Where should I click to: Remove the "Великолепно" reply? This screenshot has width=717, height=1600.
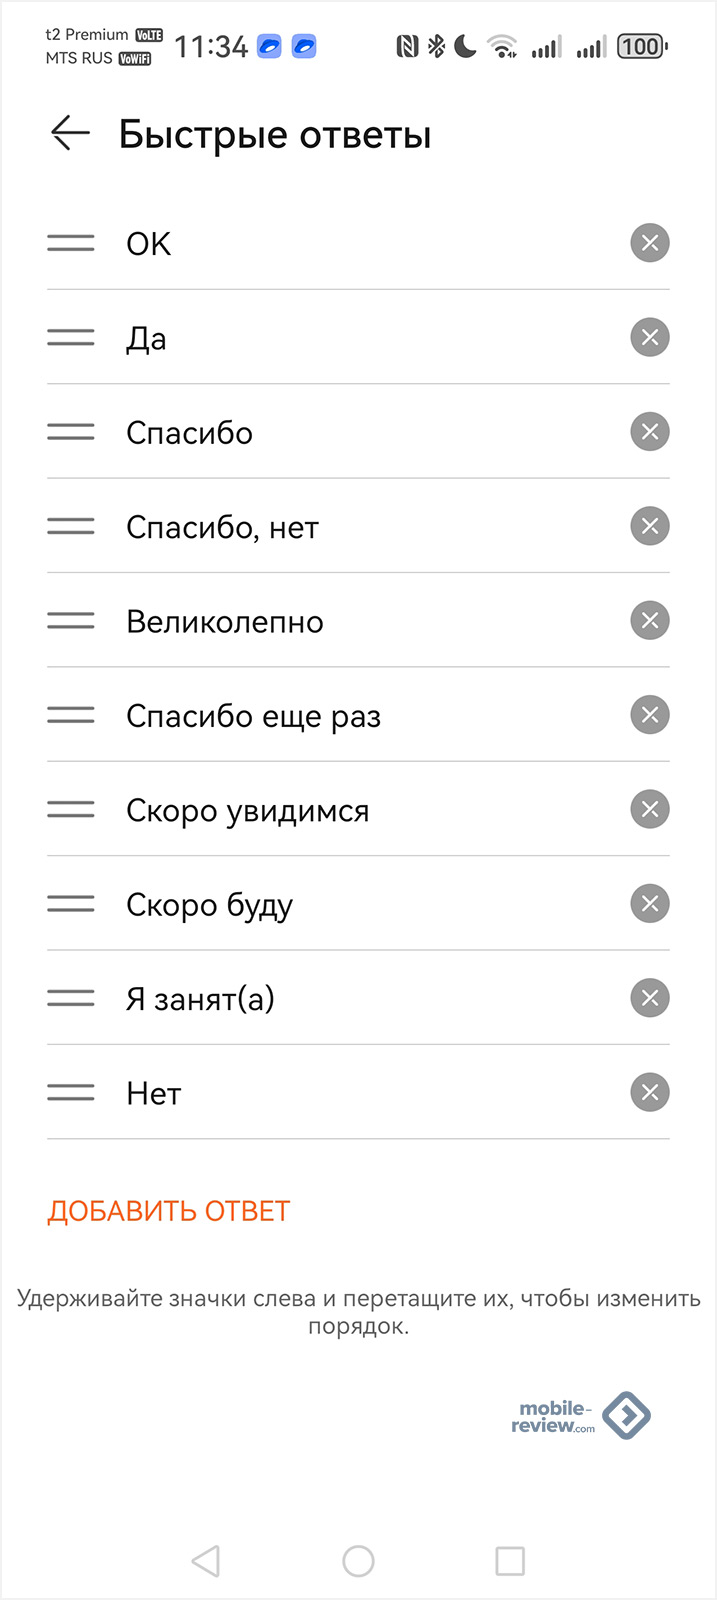coord(650,621)
